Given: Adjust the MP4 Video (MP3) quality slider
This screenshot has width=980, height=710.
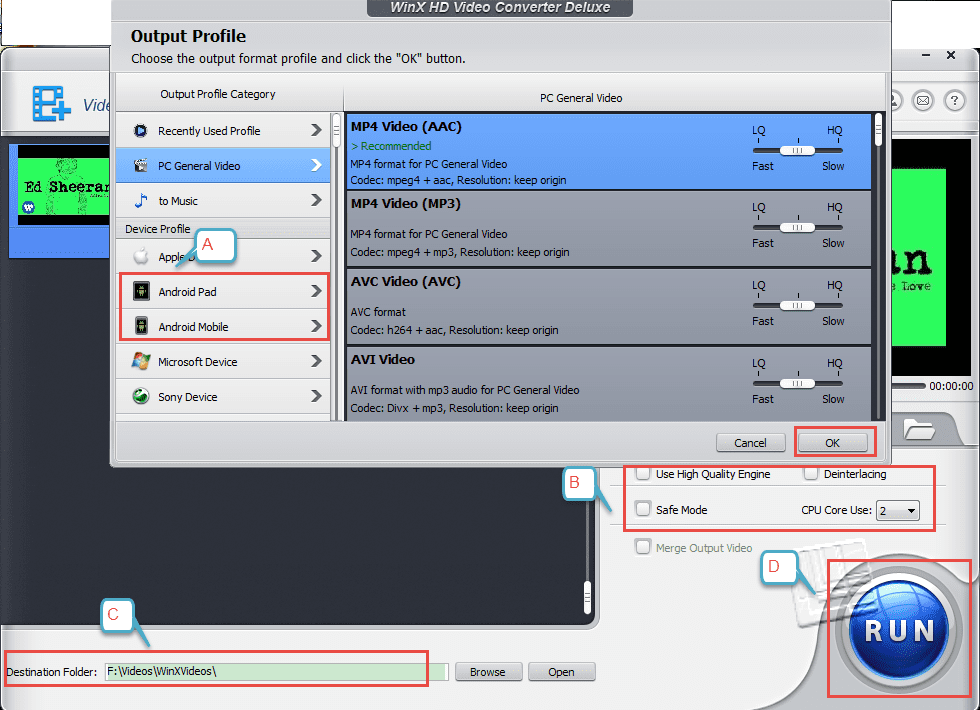Looking at the screenshot, I should 798,228.
